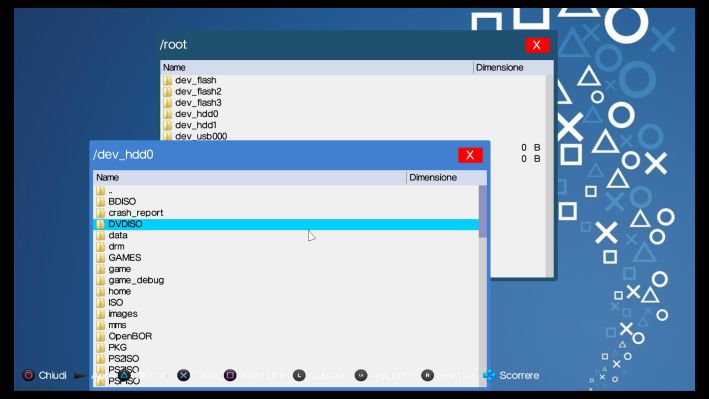The image size is (709, 399).
Task: Click the L stick button icon
Action: tap(299, 375)
